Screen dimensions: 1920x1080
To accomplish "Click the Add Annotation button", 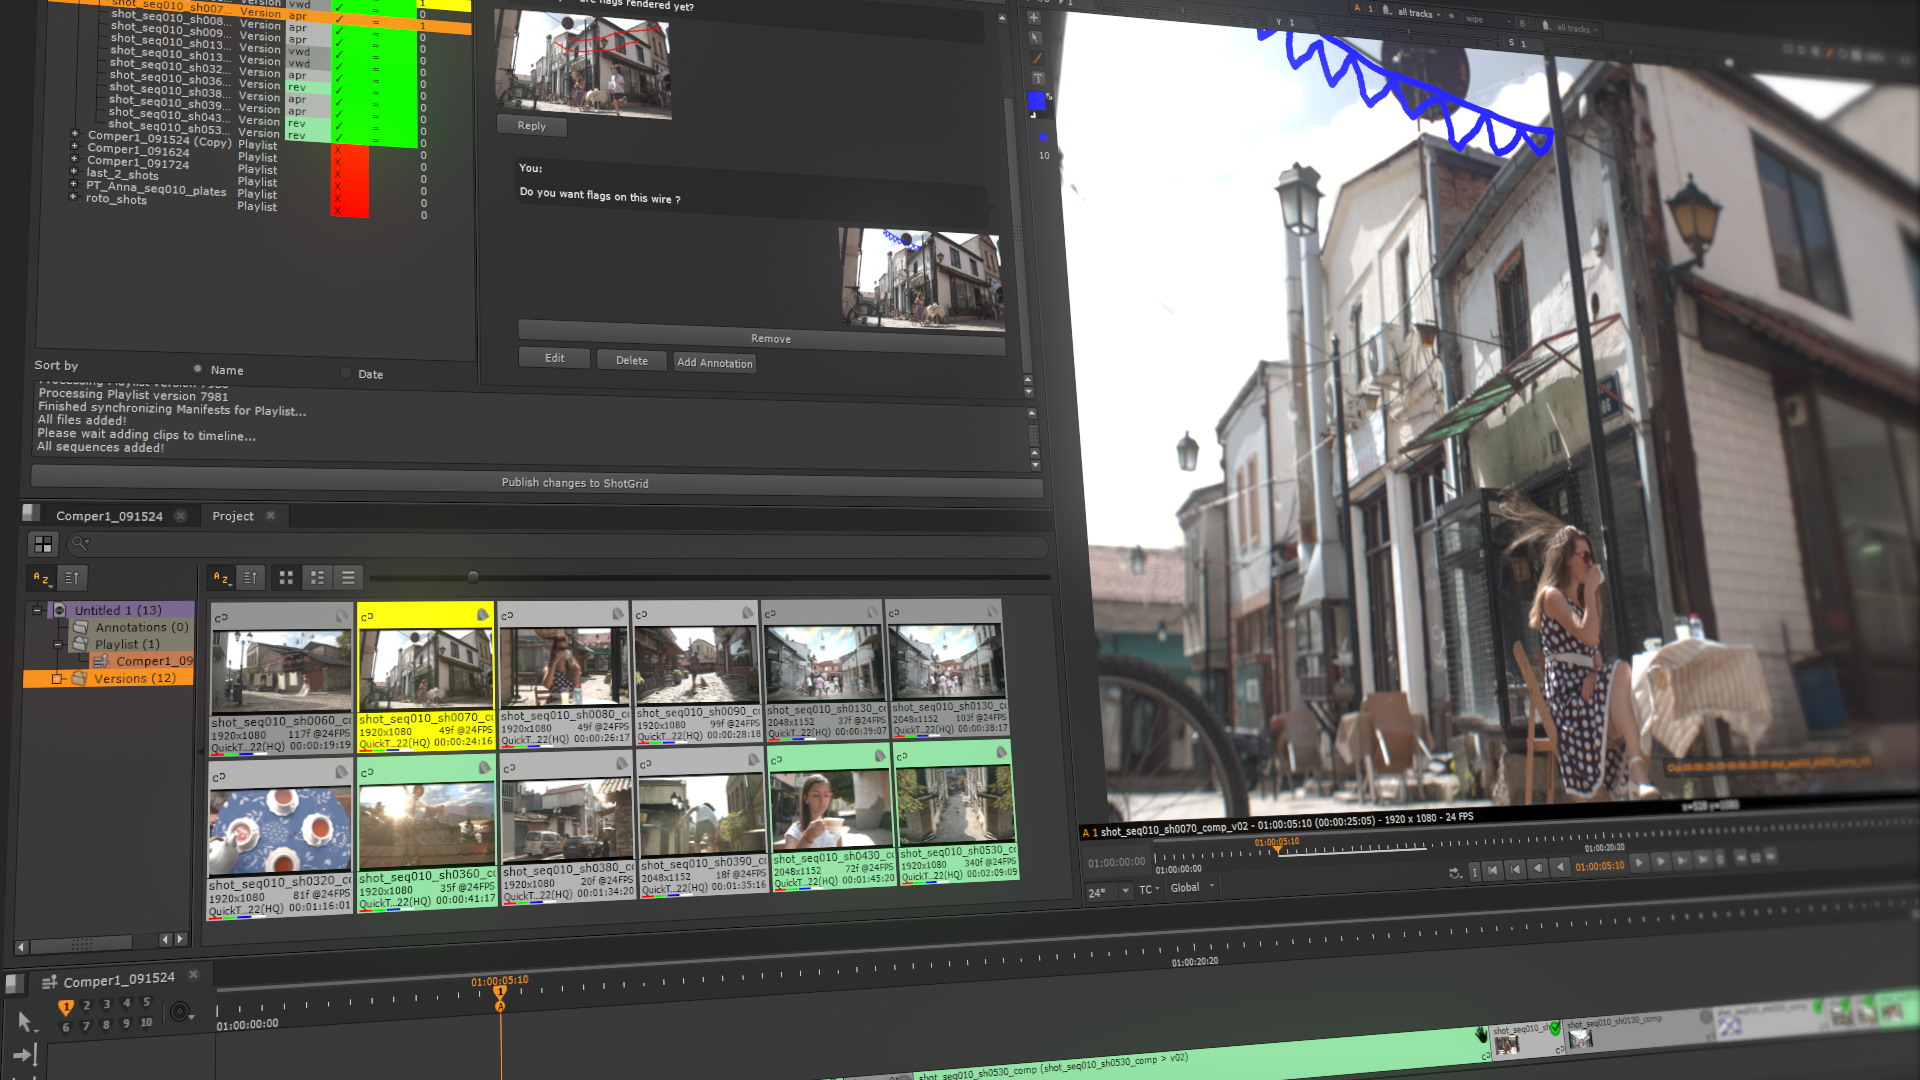I will click(x=714, y=363).
